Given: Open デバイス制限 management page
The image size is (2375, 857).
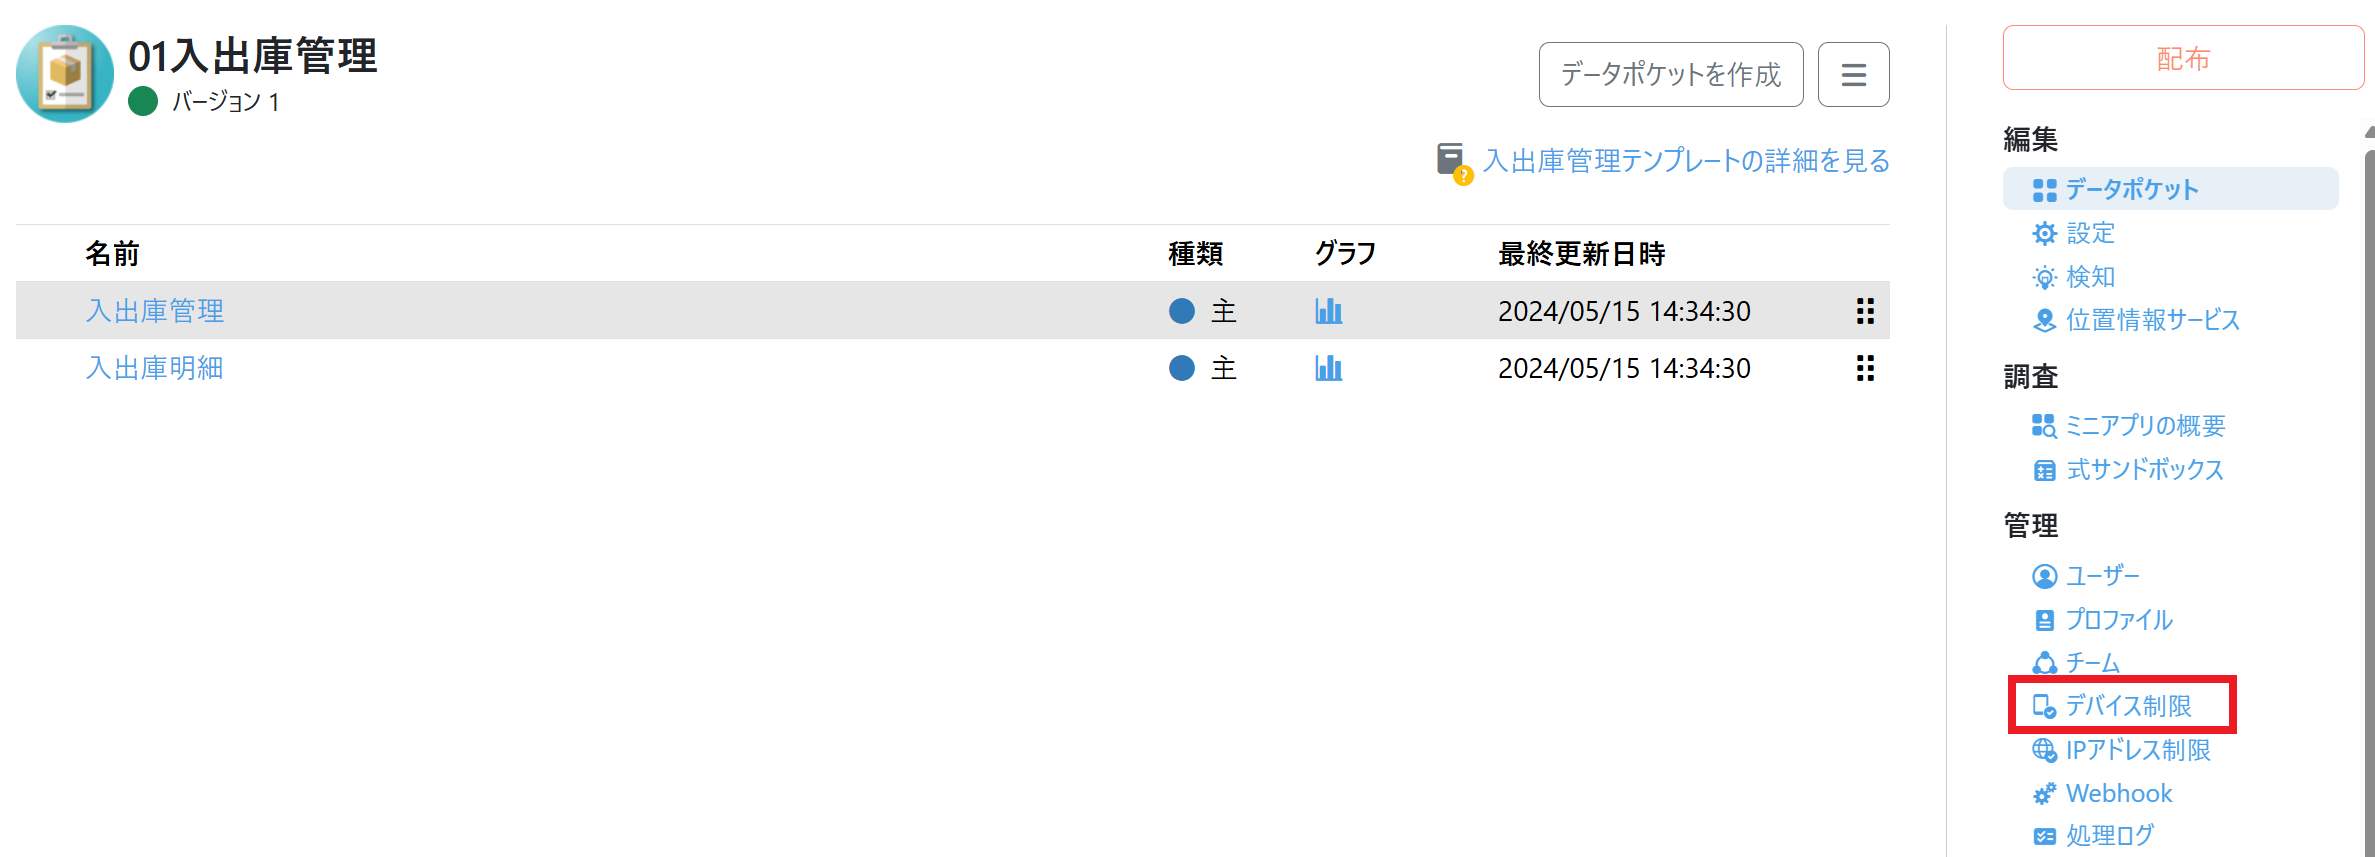Looking at the screenshot, I should (2128, 706).
